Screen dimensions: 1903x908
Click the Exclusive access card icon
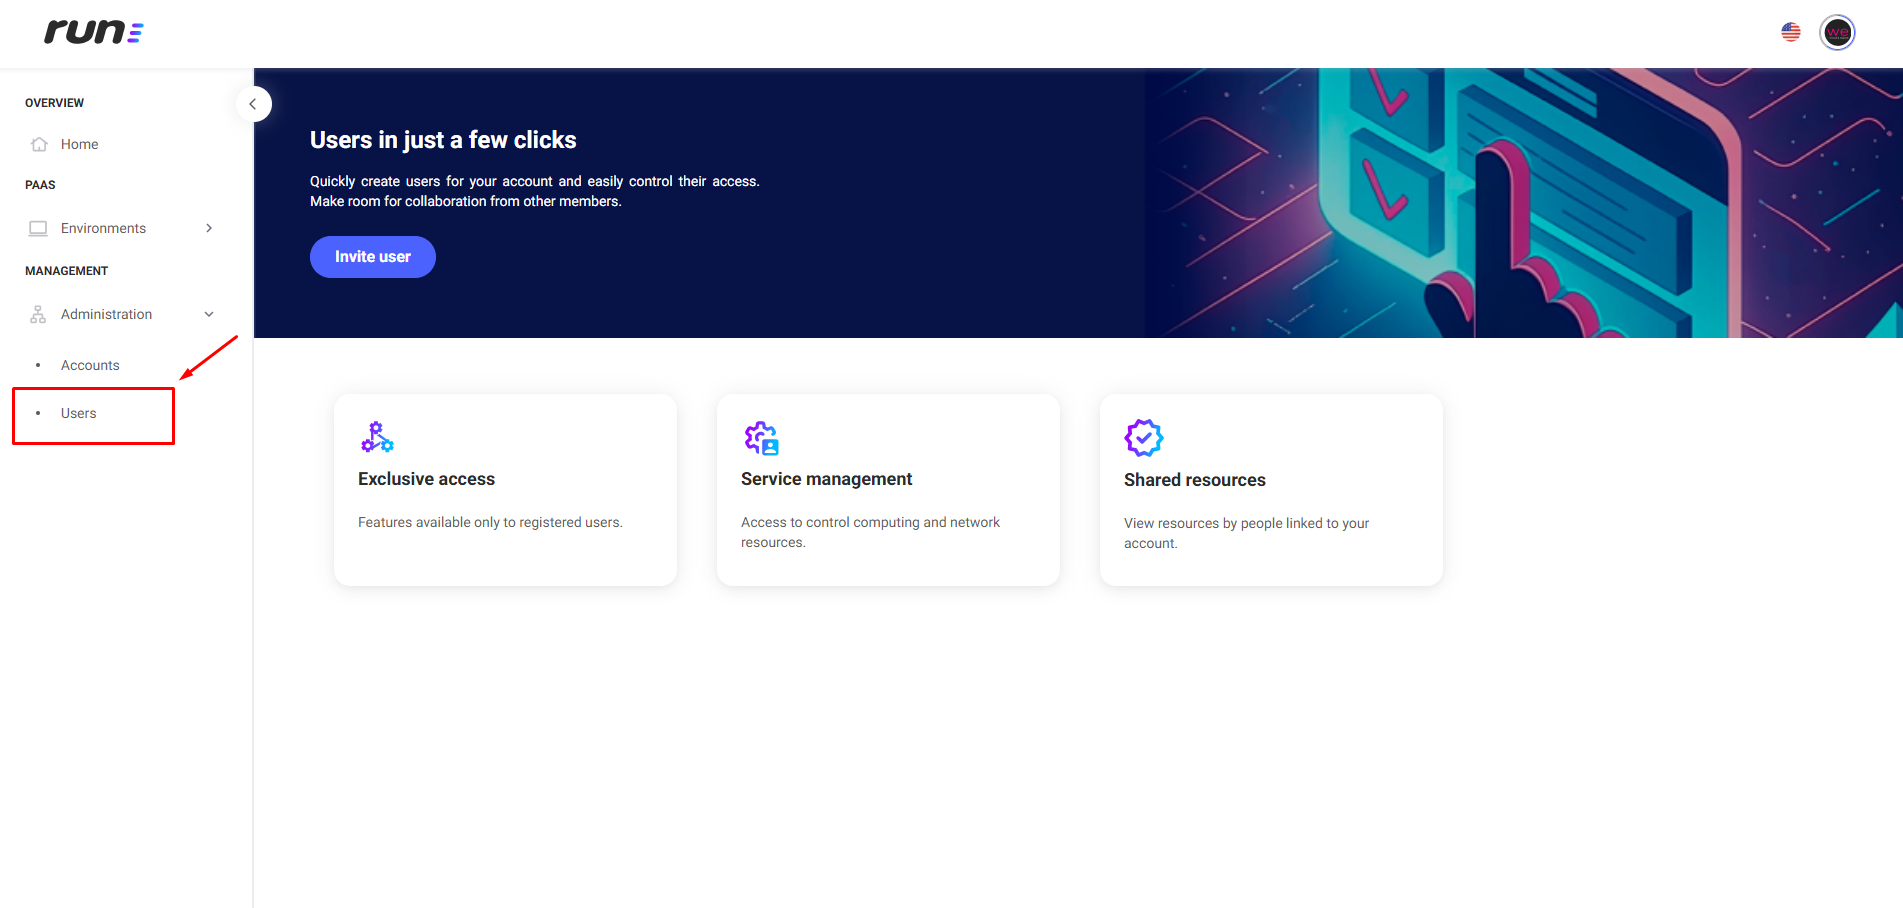(377, 437)
